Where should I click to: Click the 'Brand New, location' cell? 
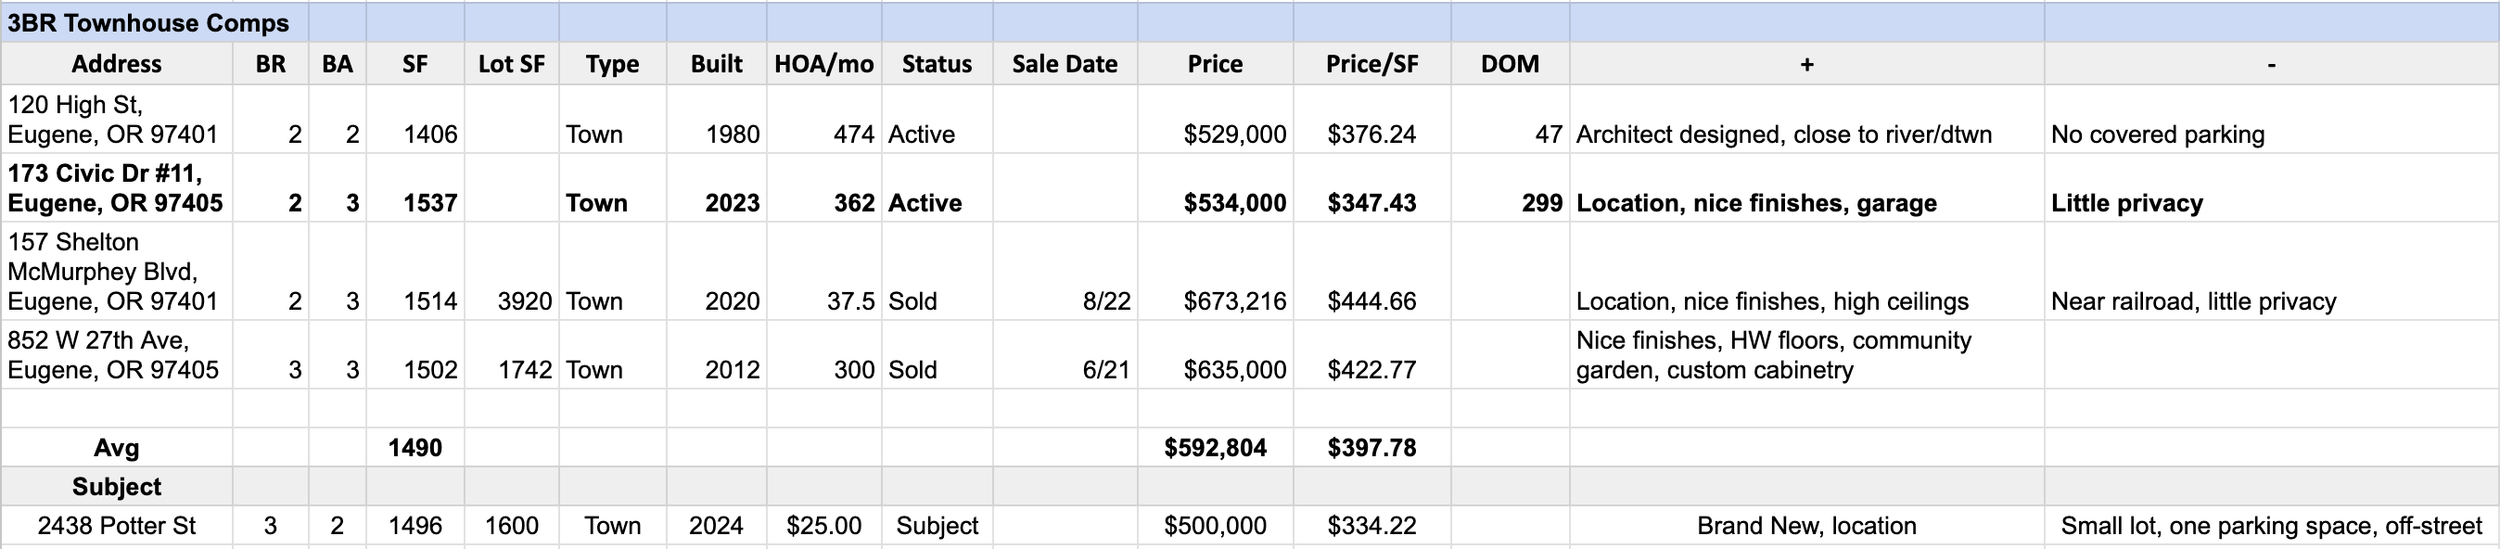(1806, 526)
